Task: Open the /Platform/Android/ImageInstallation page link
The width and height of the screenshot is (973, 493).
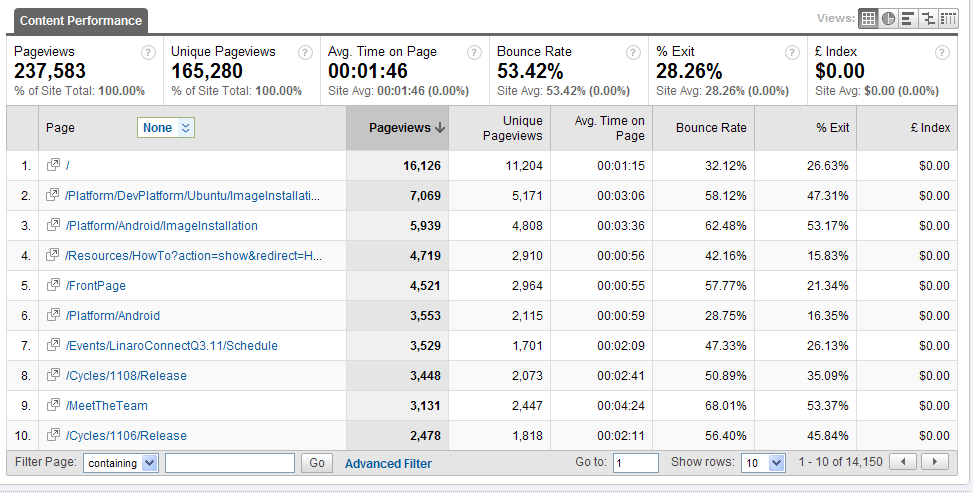Action: click(161, 226)
